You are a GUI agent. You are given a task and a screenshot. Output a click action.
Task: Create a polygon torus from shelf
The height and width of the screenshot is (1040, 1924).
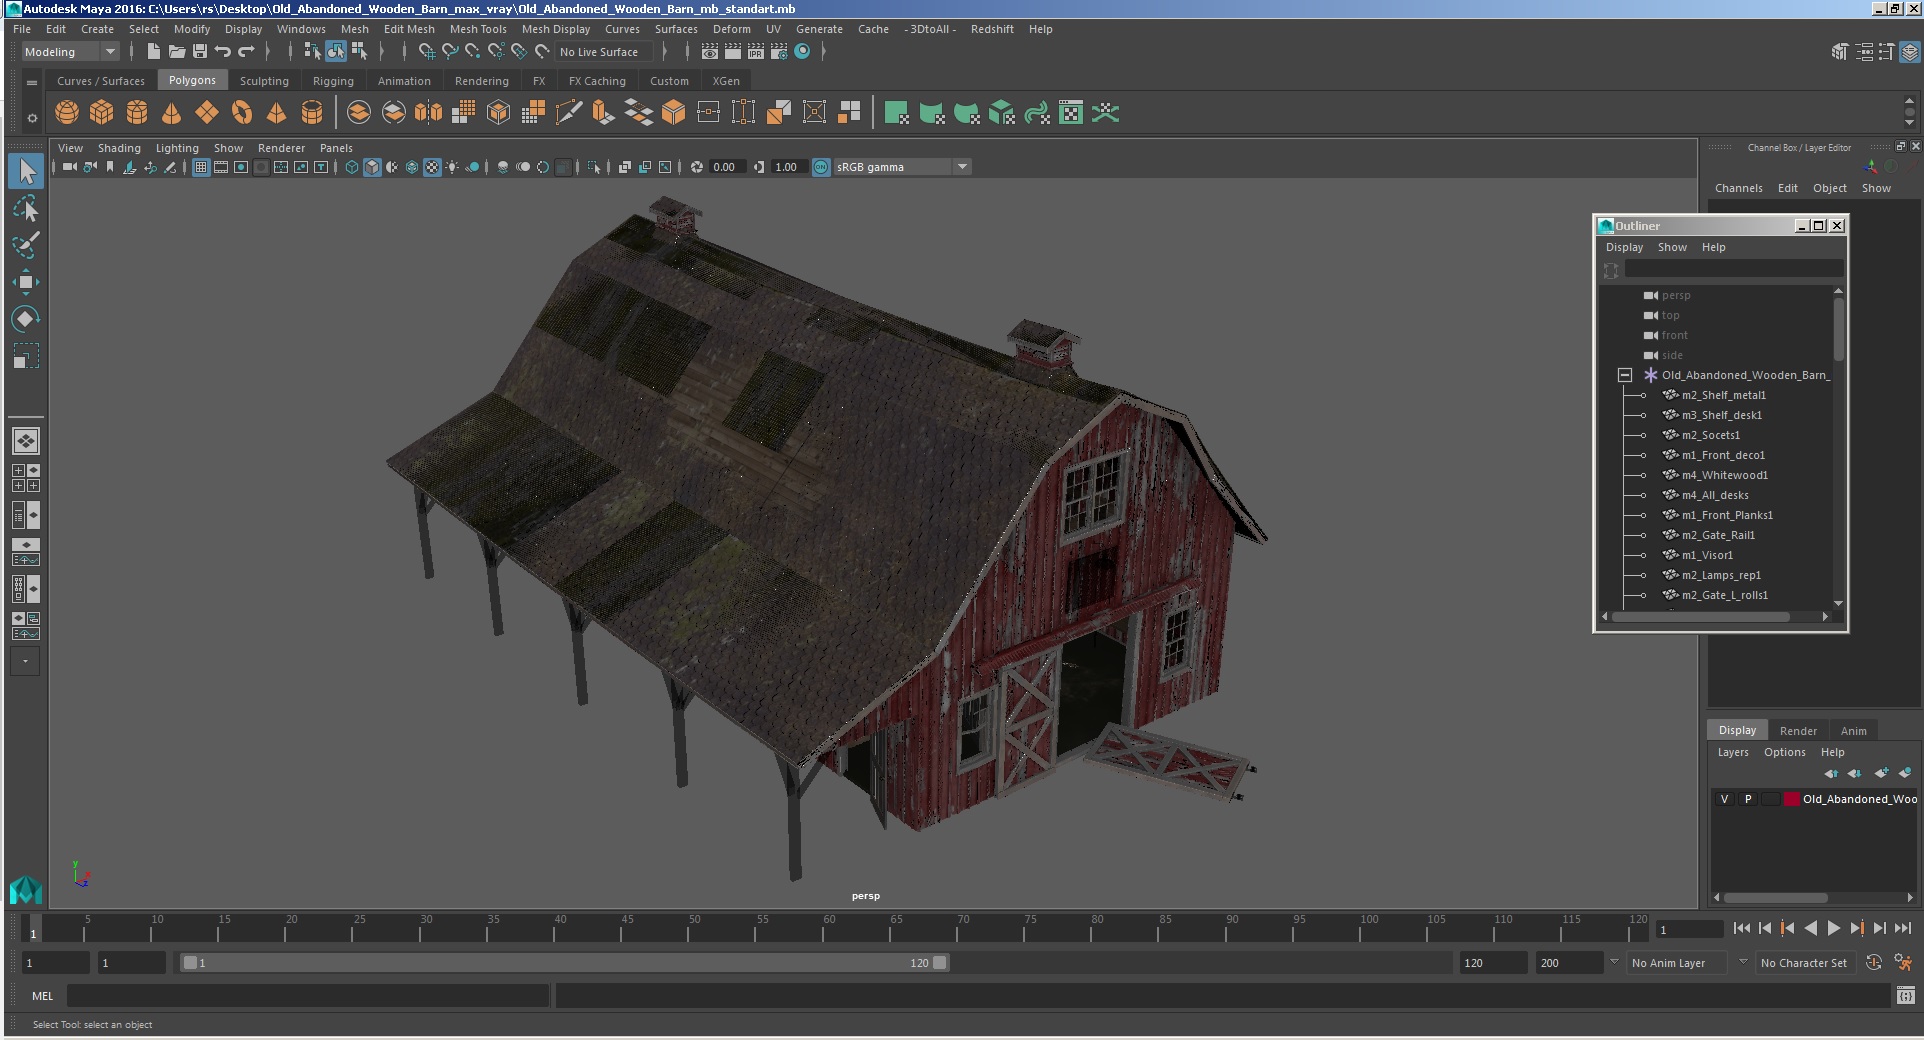coord(242,113)
